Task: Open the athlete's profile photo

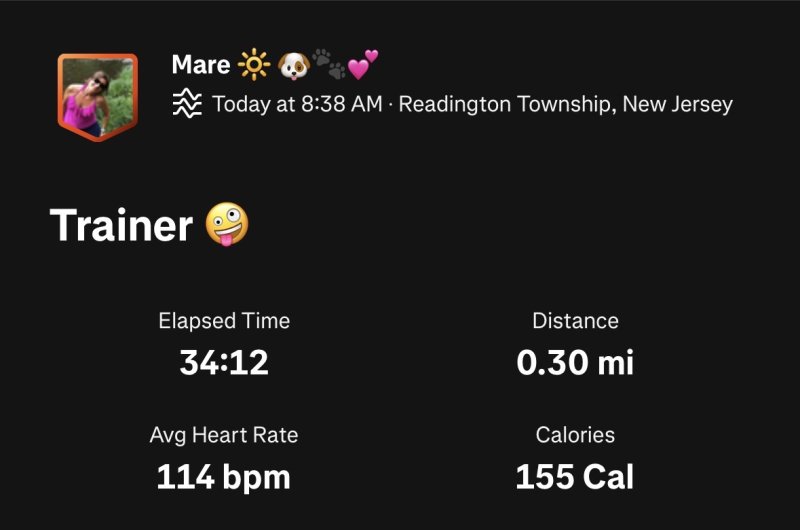Action: coord(97,95)
